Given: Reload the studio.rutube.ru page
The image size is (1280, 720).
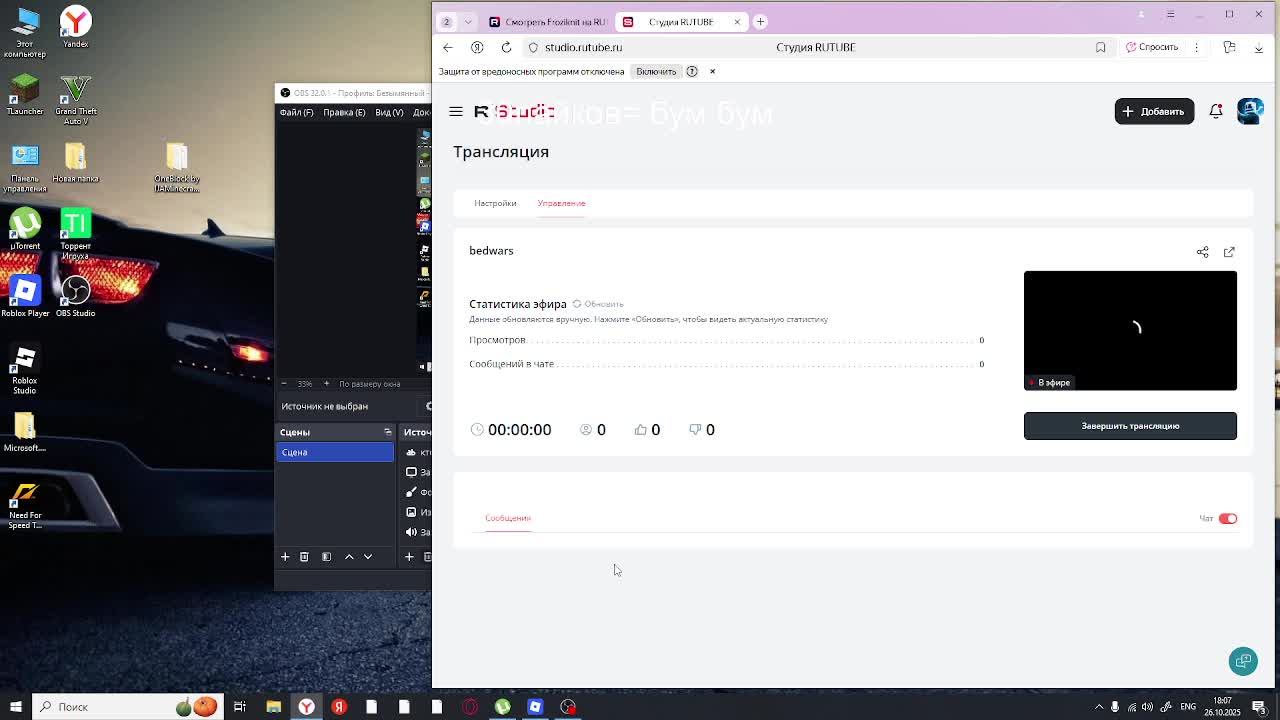Looking at the screenshot, I should (506, 47).
